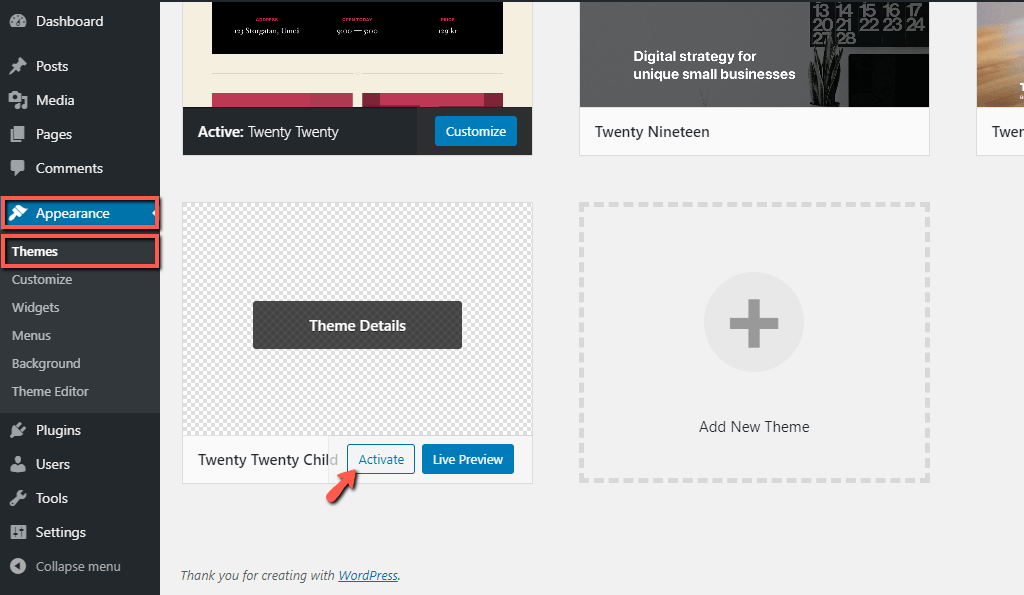Click the Twenty Twenty Child theme name
This screenshot has width=1024, height=595.
coord(268,459)
